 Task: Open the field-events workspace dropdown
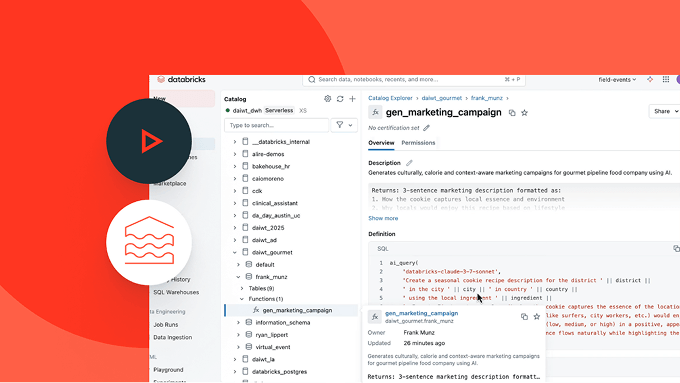[x=617, y=80]
